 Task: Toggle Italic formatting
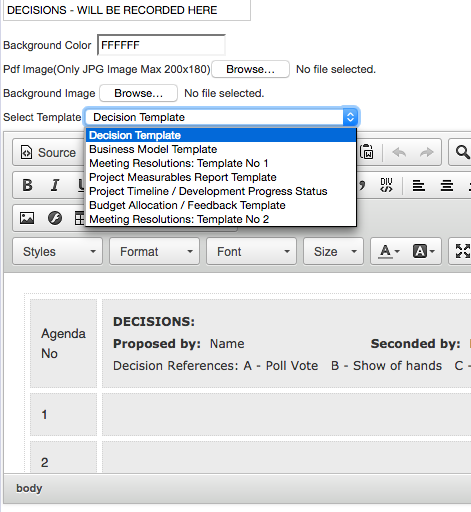[x=55, y=185]
